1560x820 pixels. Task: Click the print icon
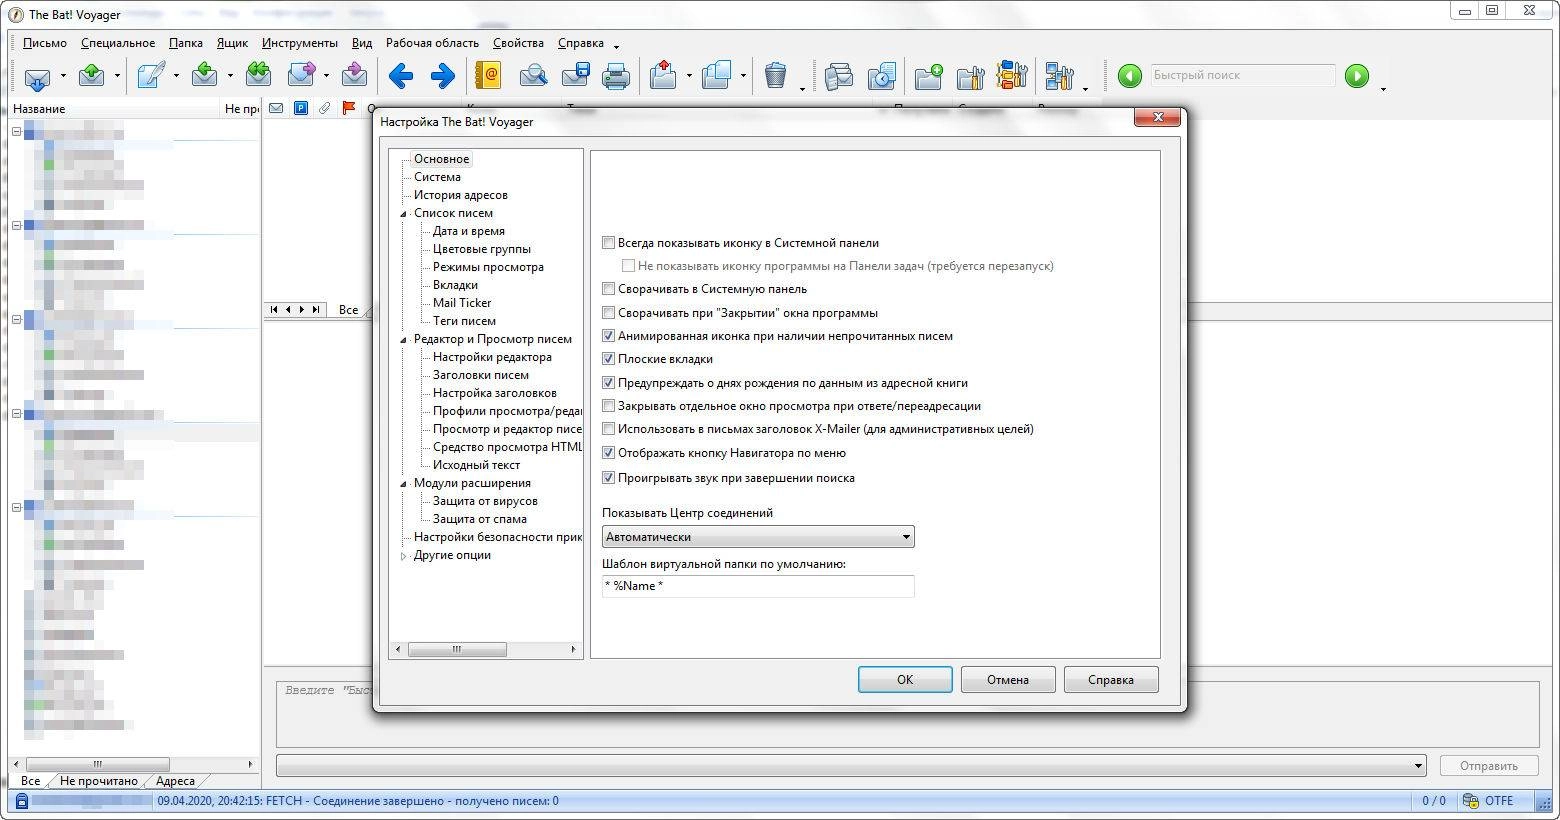pos(616,76)
